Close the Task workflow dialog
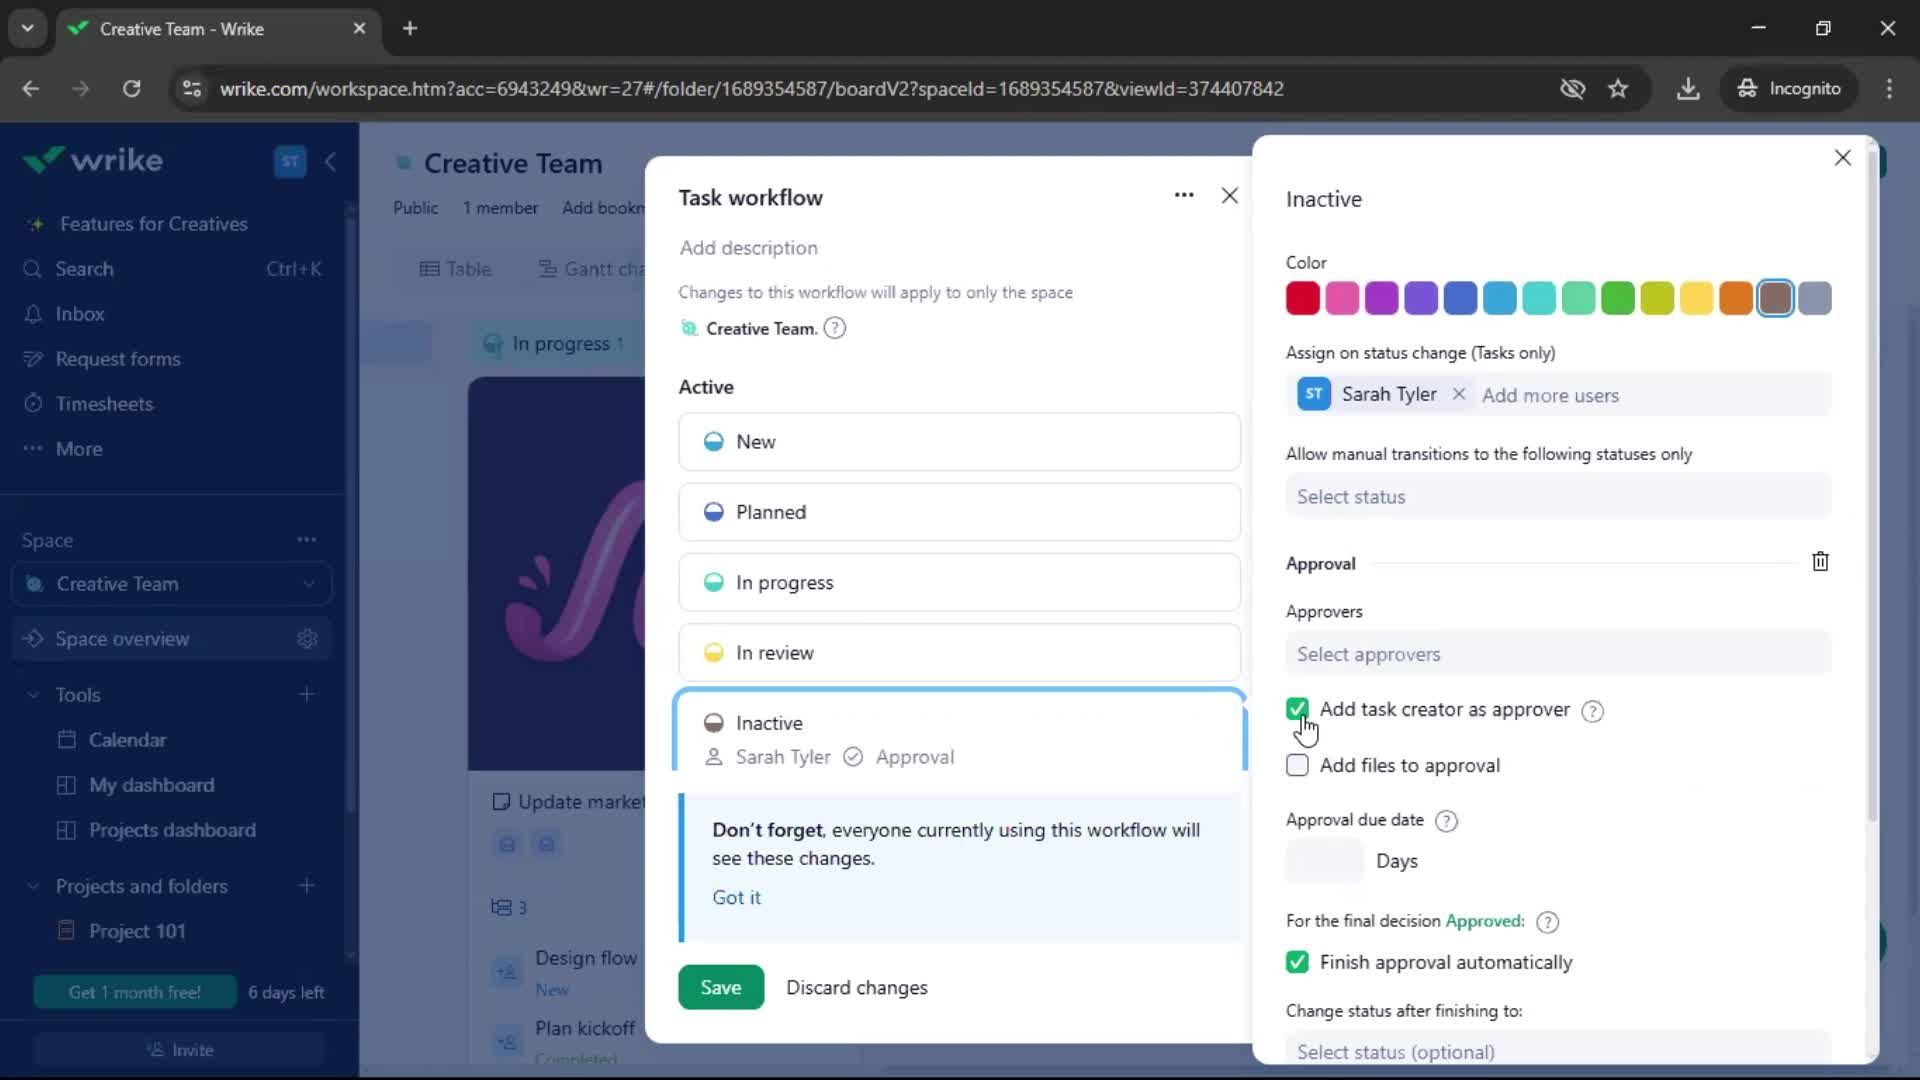Viewport: 1920px width, 1080px height. coord(1230,196)
